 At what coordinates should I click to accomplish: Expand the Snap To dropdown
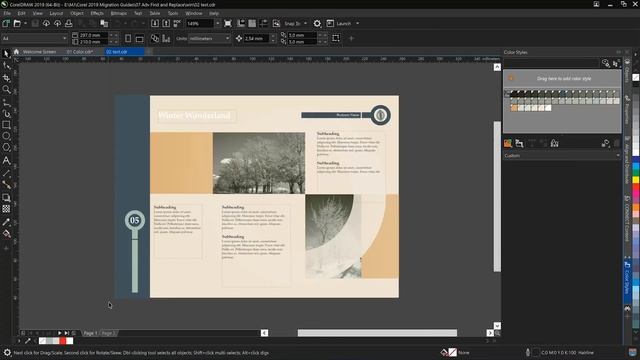pos(305,24)
